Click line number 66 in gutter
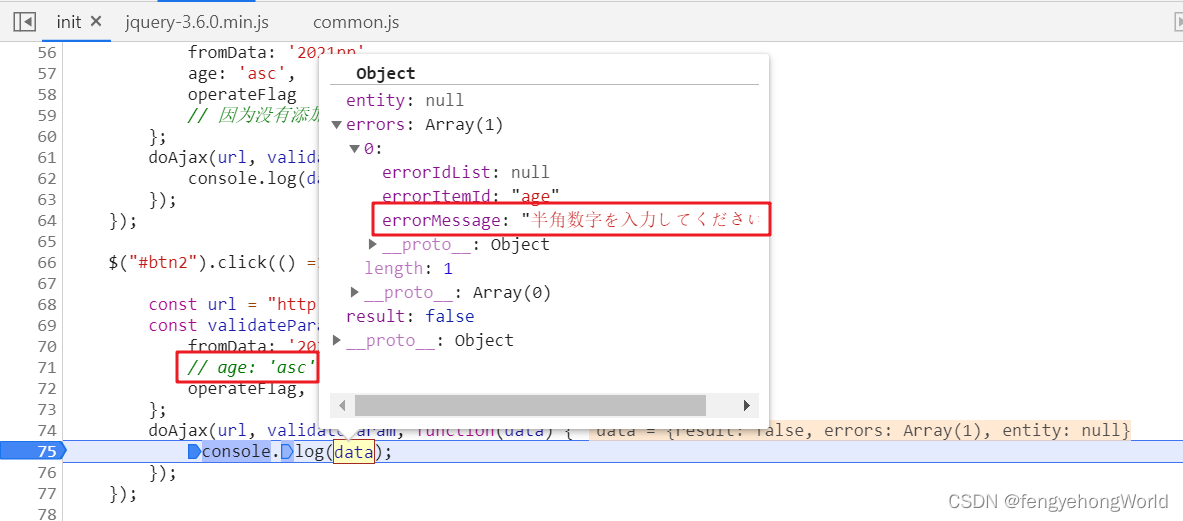Screen dimensions: 1183x521 [47, 262]
